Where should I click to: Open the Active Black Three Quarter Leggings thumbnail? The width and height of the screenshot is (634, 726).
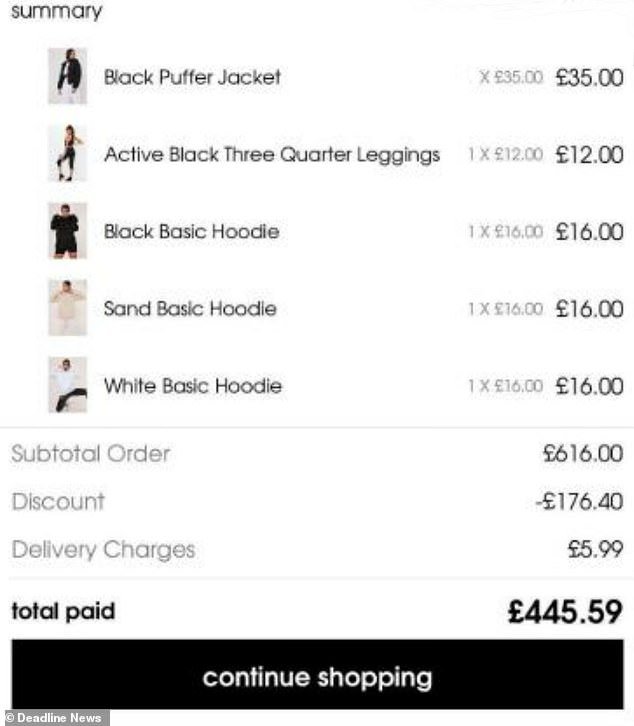68,153
